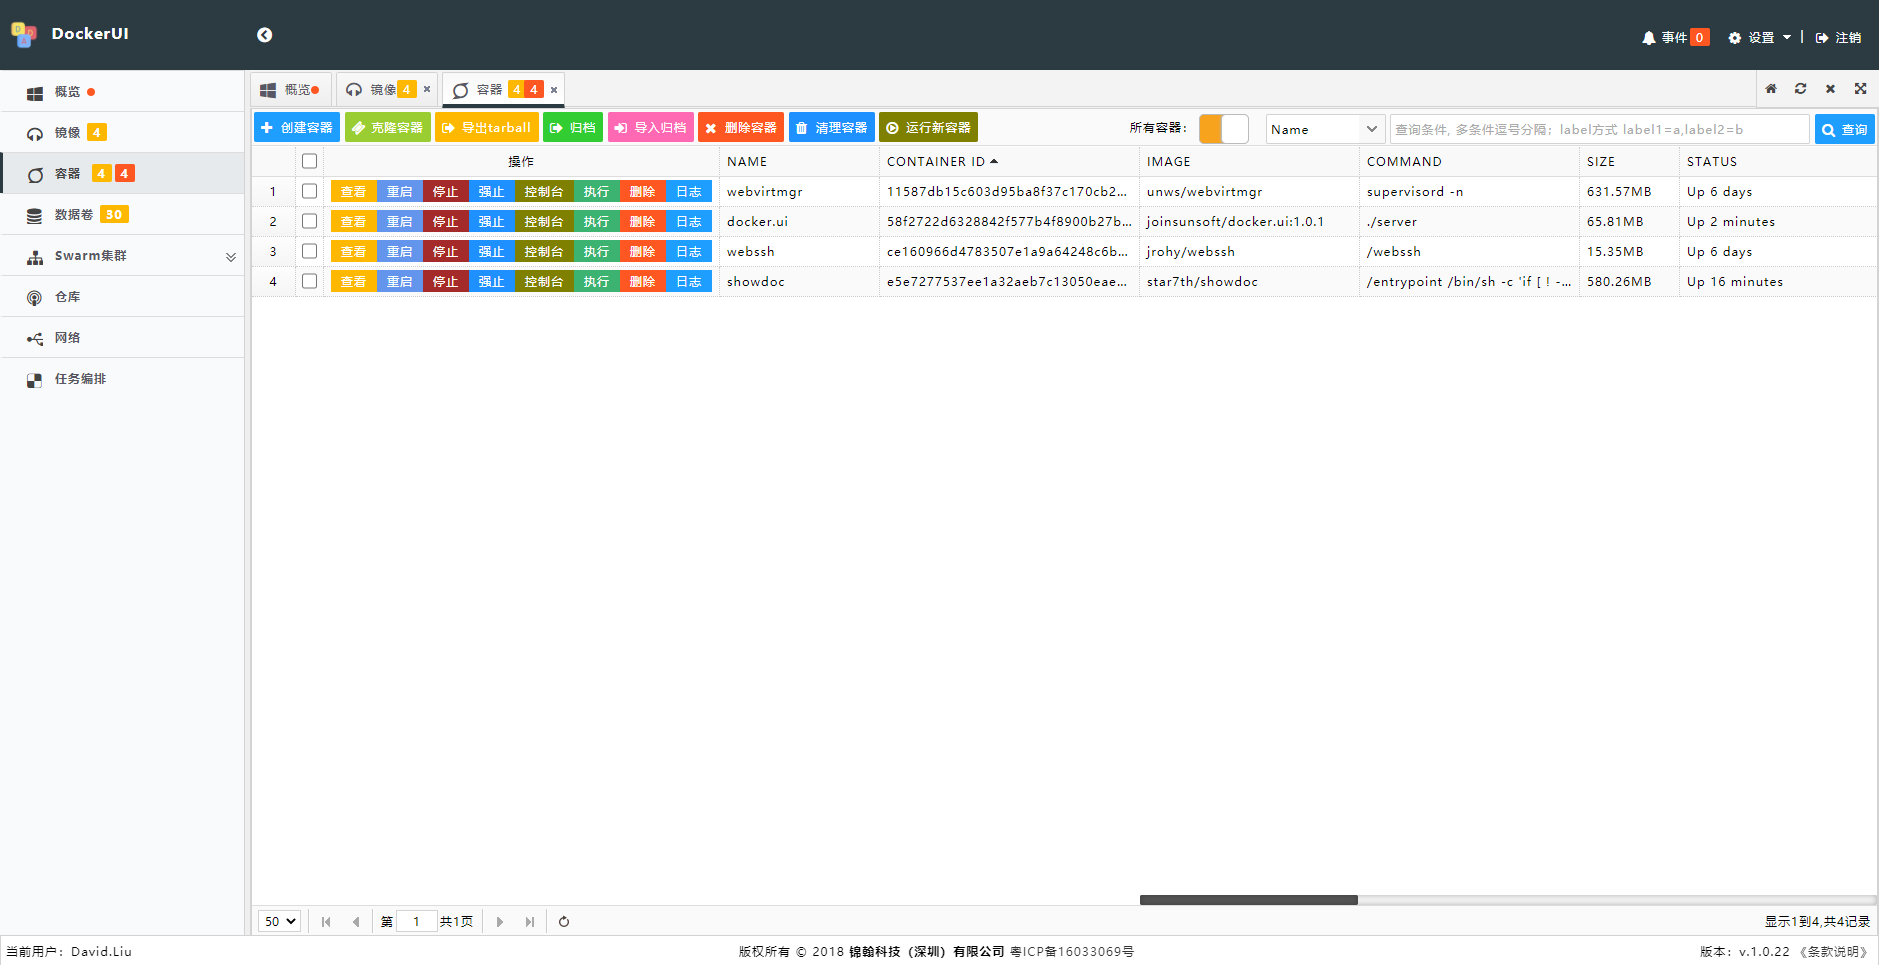Click 控制台 for showdoc container
The width and height of the screenshot is (1879, 965).
click(x=544, y=281)
